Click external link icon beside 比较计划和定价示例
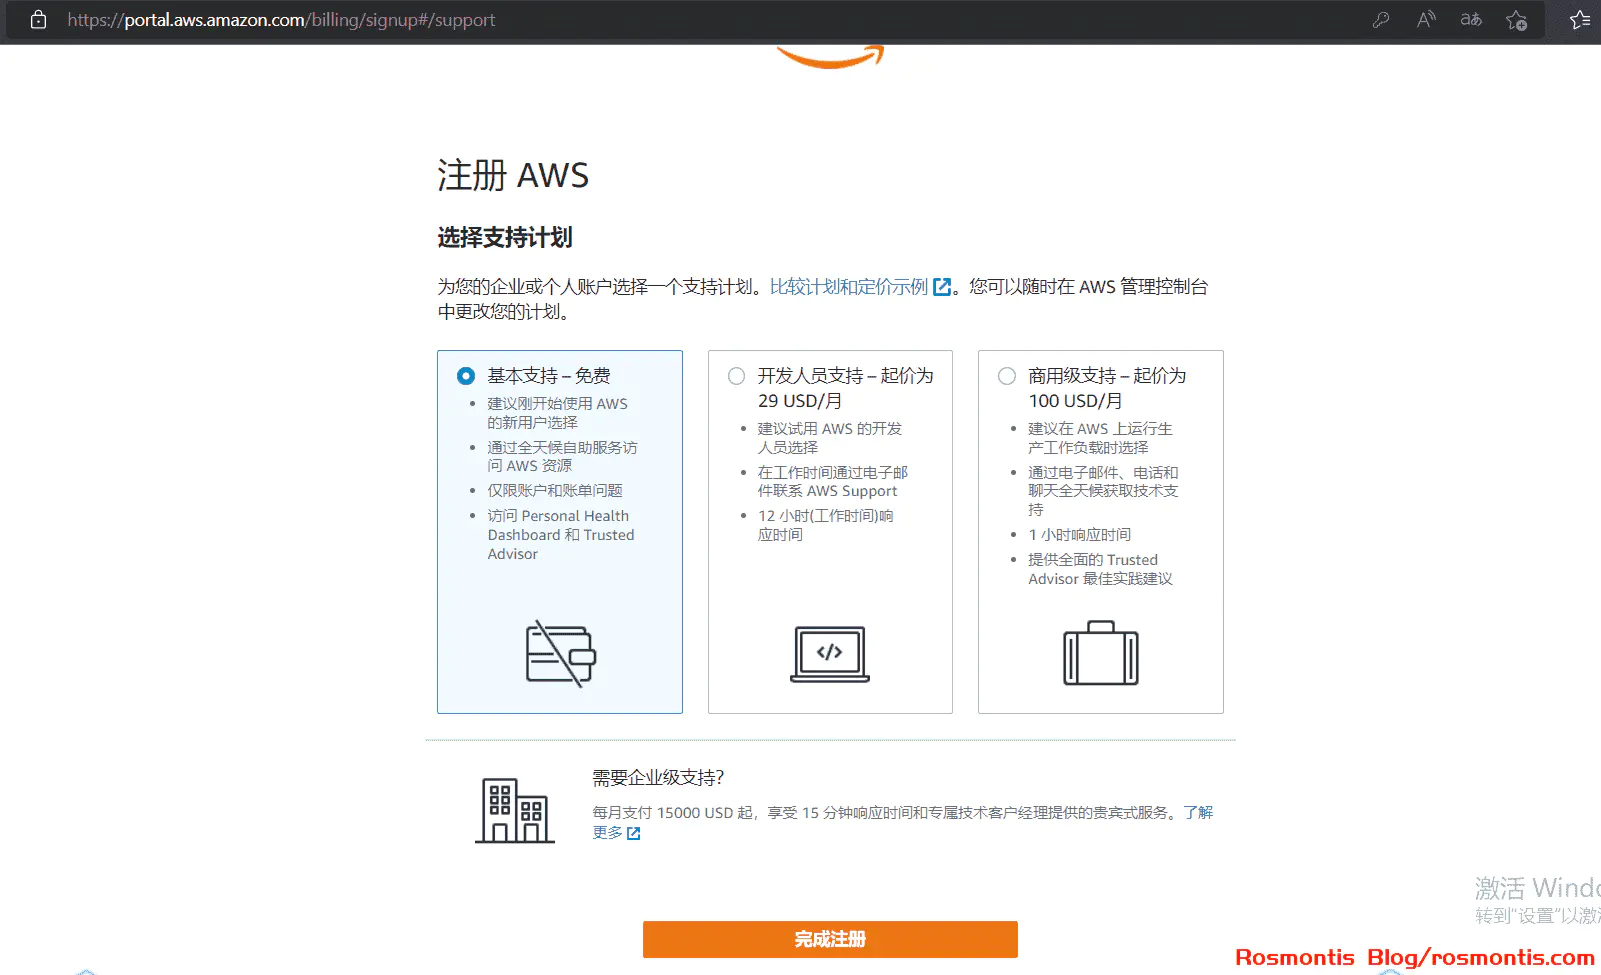The height and width of the screenshot is (975, 1601). 942,287
